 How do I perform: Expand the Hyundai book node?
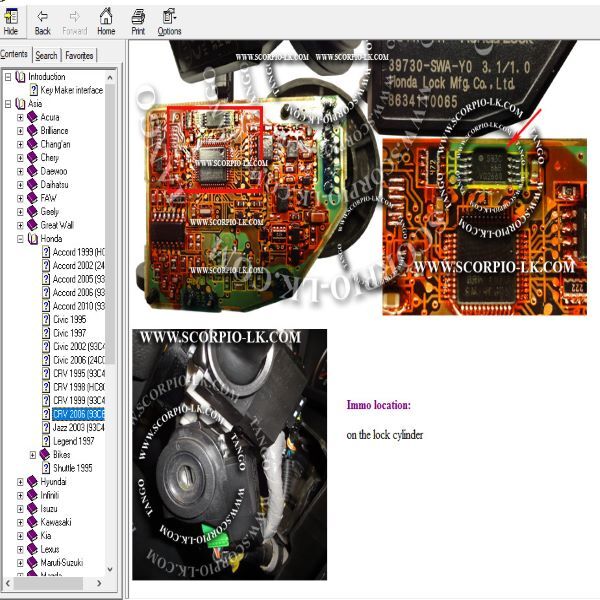click(20, 482)
